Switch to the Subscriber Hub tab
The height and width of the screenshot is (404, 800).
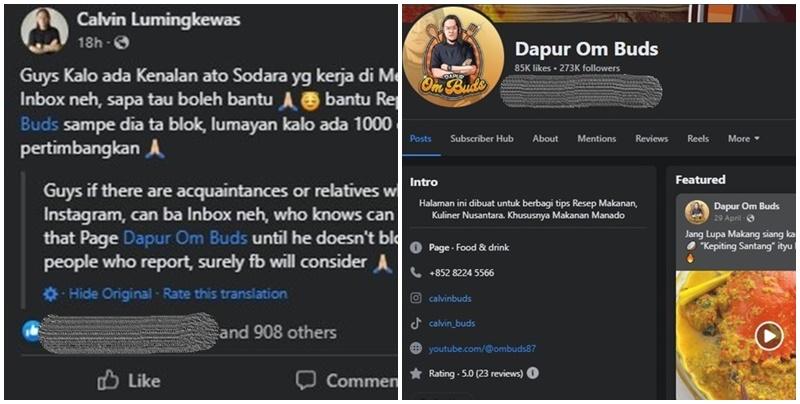coord(482,139)
